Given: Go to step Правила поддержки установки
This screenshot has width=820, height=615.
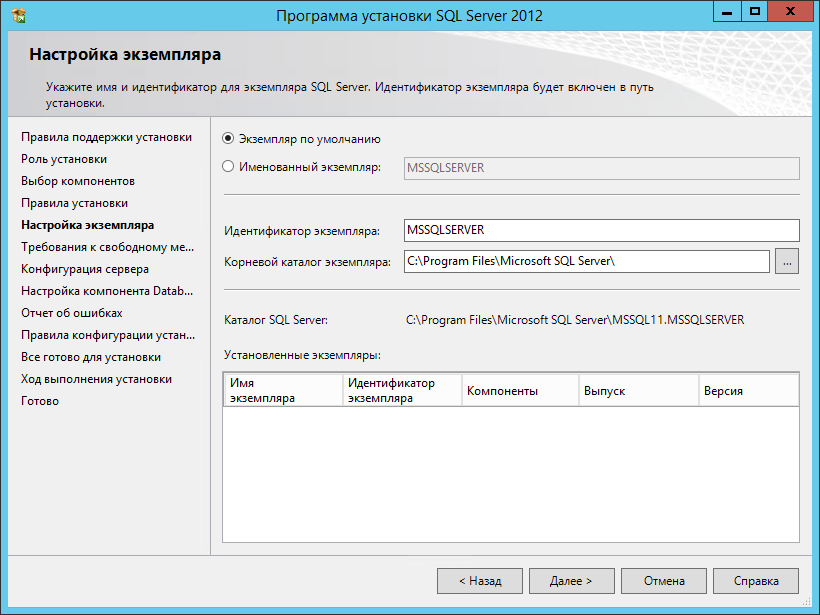Looking at the screenshot, I should click(x=106, y=137).
